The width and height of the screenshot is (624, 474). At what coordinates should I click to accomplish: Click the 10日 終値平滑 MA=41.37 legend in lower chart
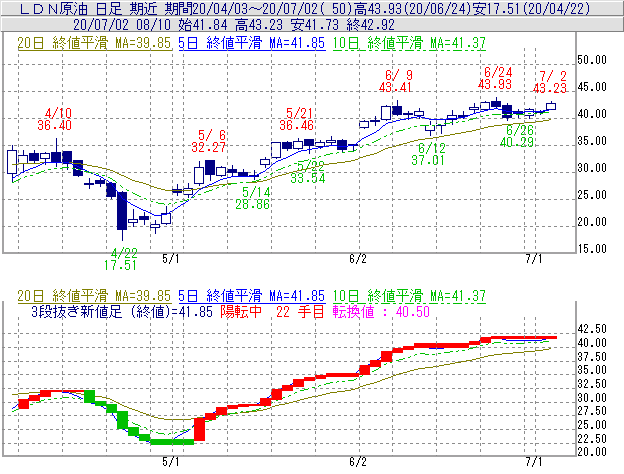(x=409, y=296)
